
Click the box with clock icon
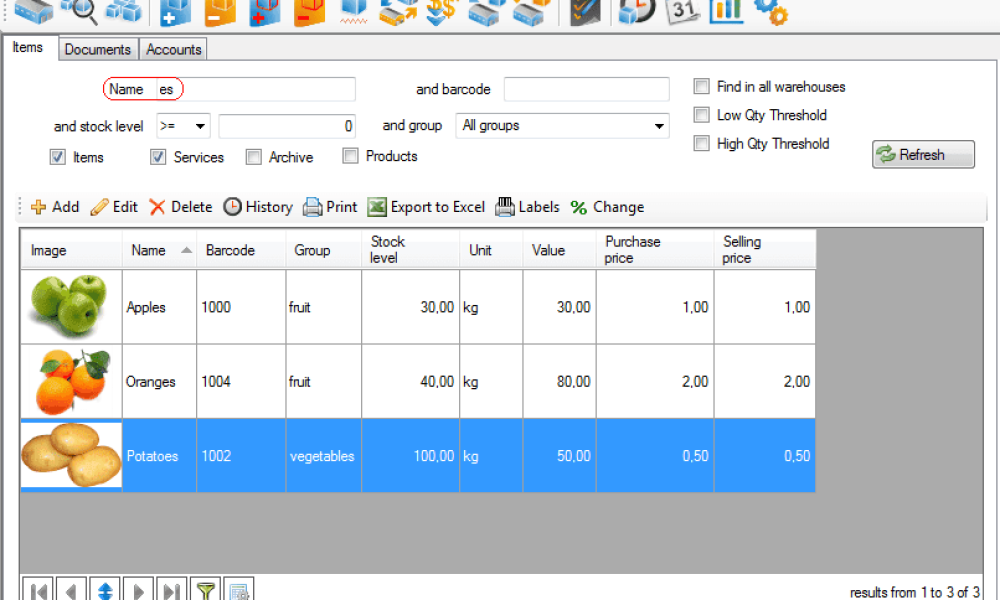(636, 11)
